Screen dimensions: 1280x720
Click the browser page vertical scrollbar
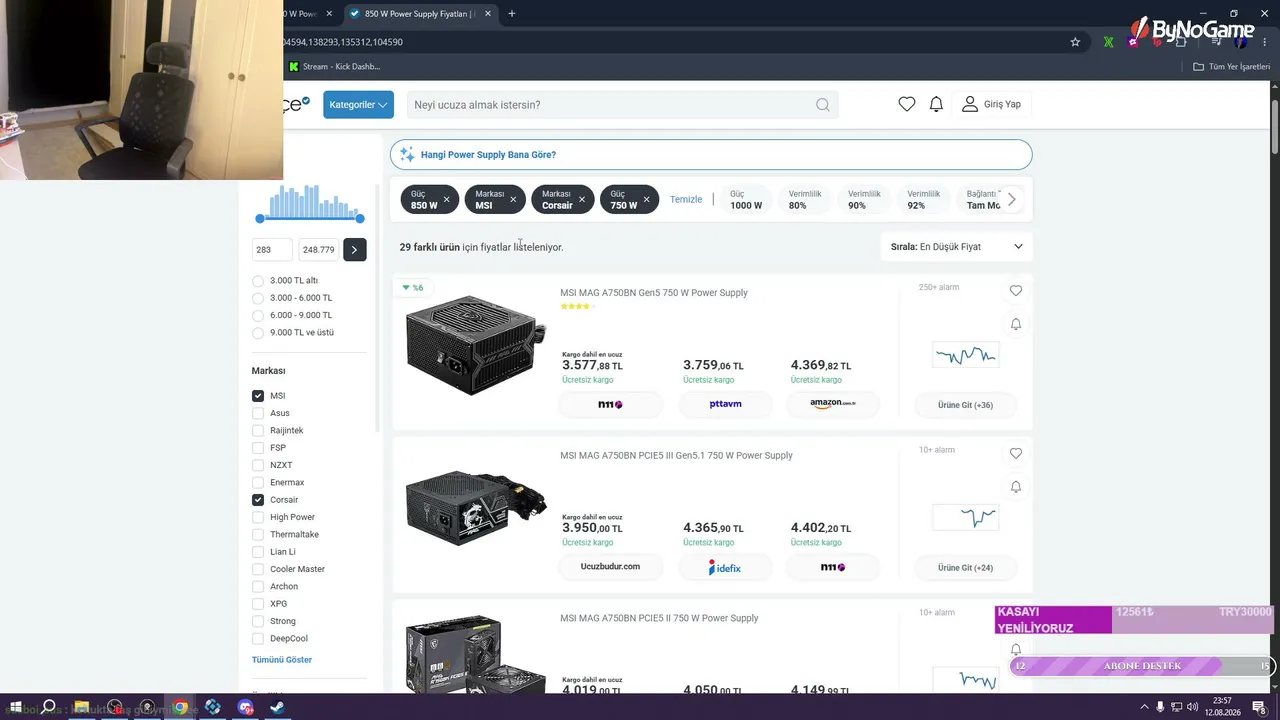(1275, 128)
